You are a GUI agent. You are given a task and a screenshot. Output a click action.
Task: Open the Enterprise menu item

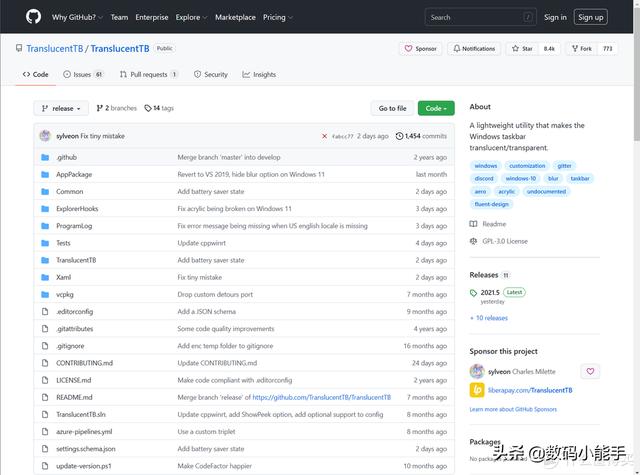point(152,17)
